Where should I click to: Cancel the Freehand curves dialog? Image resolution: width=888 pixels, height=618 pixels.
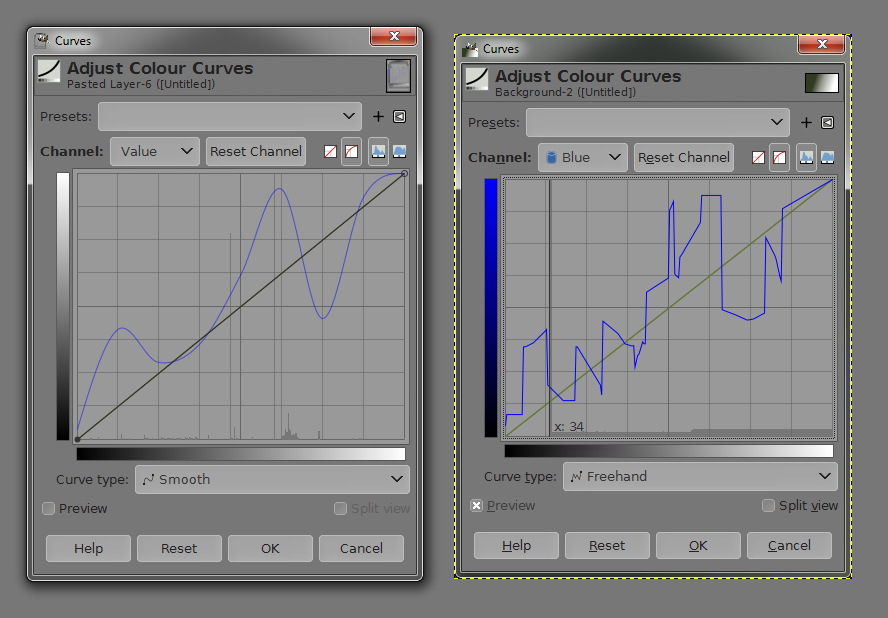pos(789,545)
